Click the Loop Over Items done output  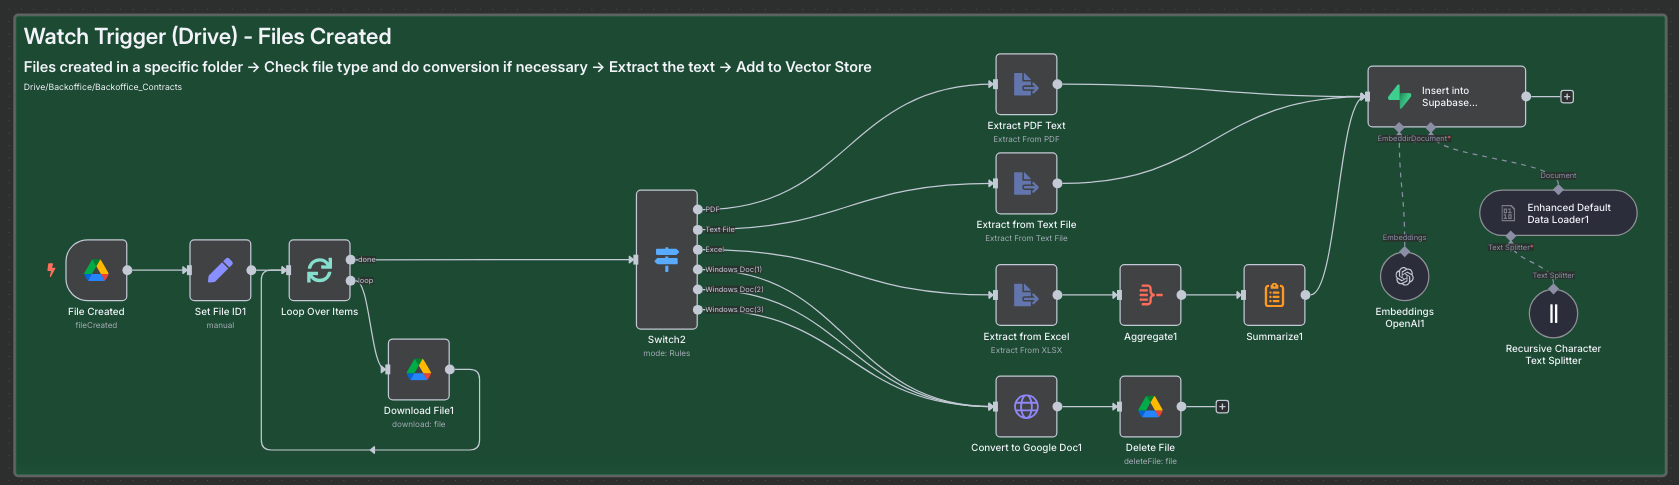350,260
